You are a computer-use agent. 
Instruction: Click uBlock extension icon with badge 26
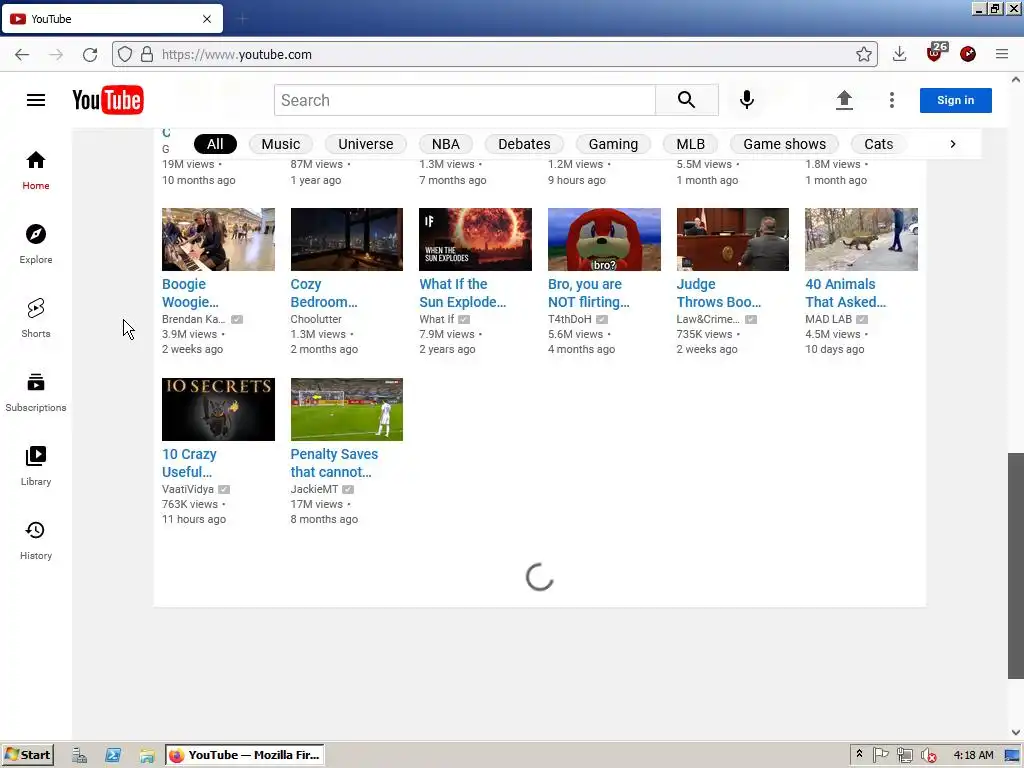point(936,53)
